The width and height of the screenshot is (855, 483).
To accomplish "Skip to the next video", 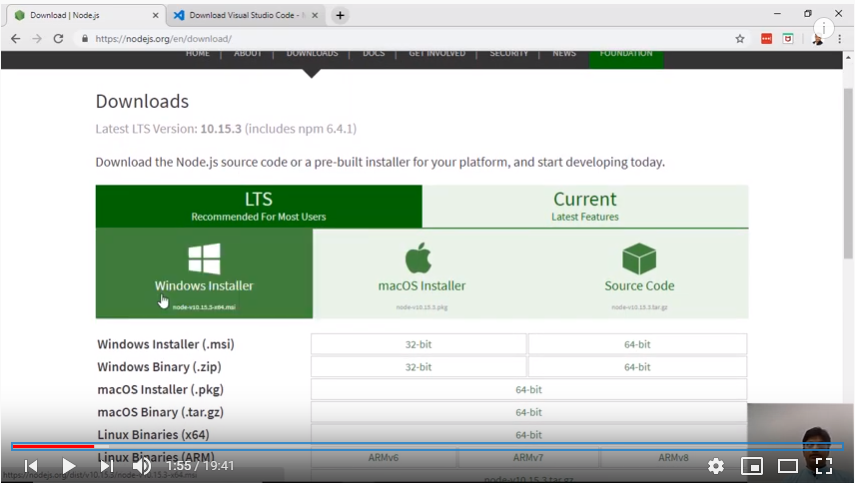I will (x=106, y=466).
